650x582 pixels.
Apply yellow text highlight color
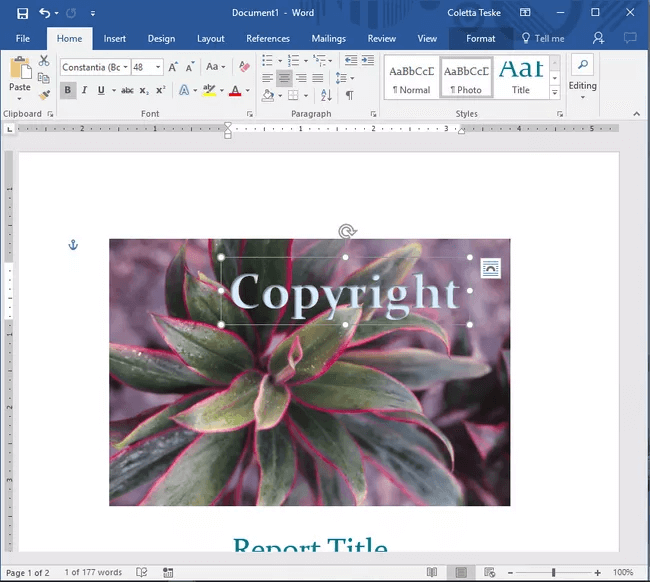(209, 90)
